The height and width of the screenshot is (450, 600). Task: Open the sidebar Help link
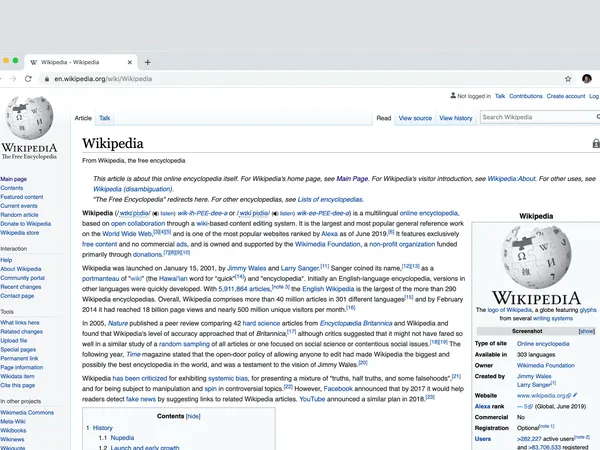(6, 260)
